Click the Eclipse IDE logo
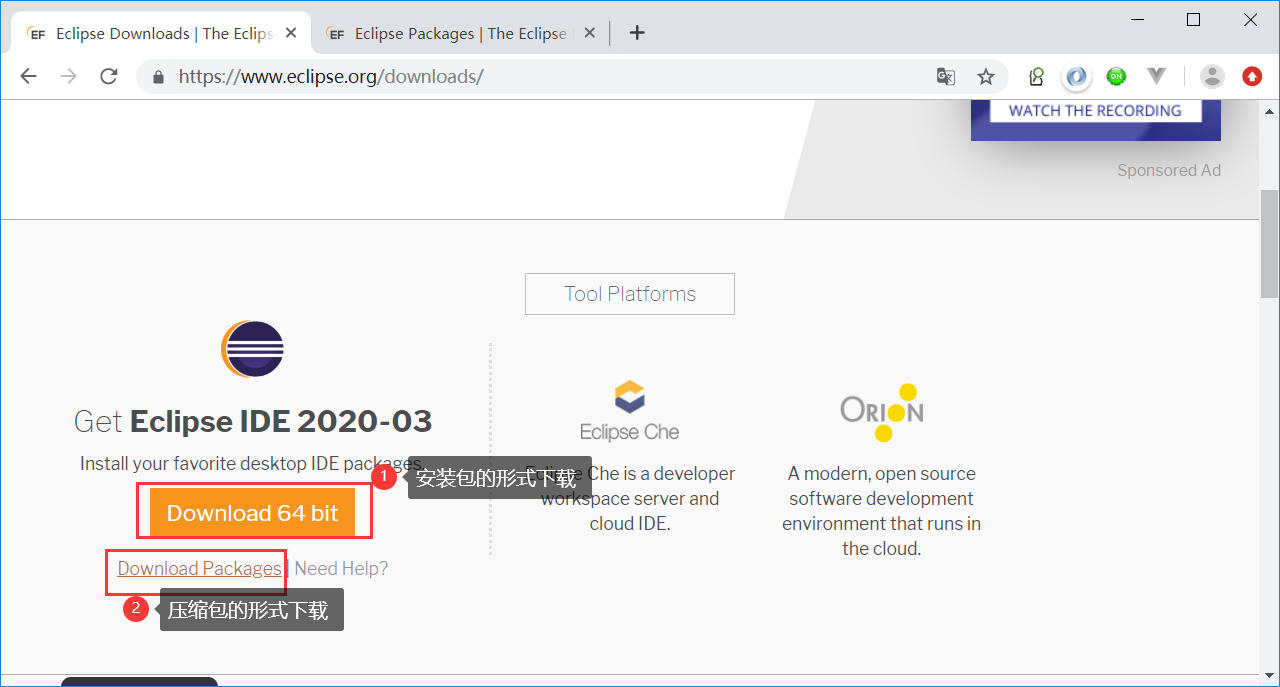 [x=253, y=349]
